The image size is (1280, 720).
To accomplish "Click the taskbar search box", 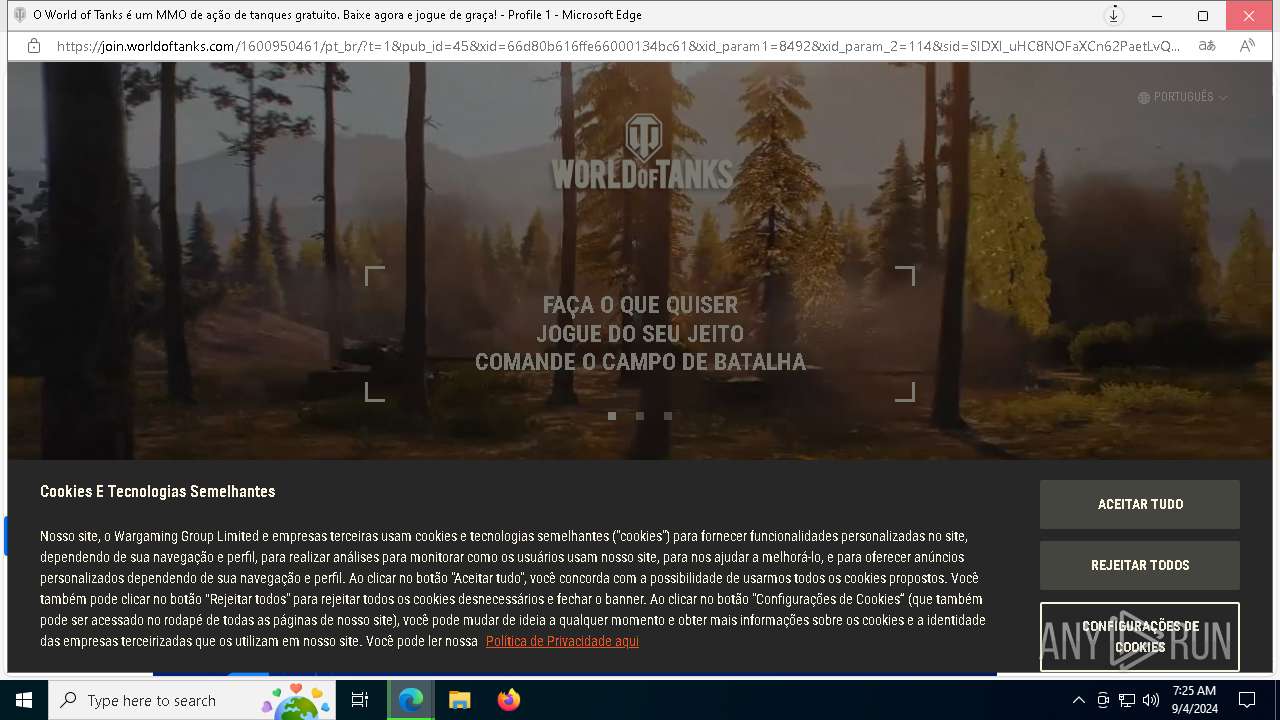I will coord(192,700).
